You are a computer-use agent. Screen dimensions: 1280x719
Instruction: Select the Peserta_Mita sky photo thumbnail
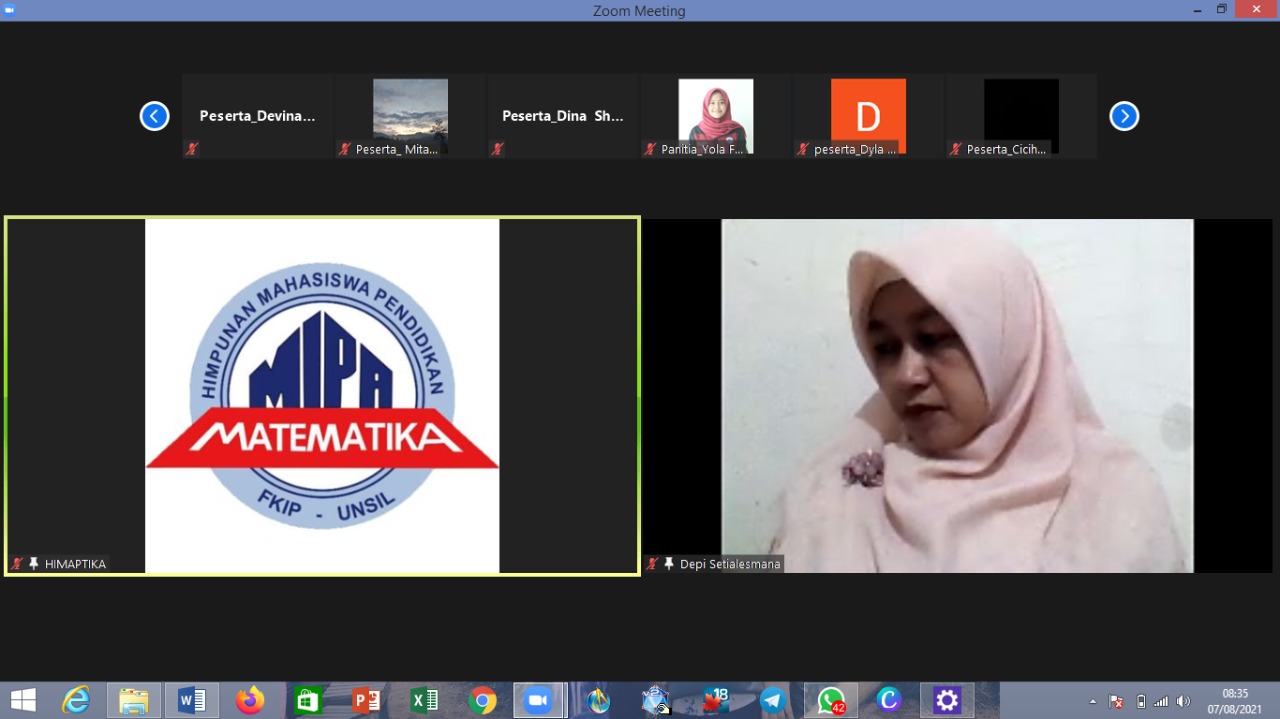[x=410, y=110]
